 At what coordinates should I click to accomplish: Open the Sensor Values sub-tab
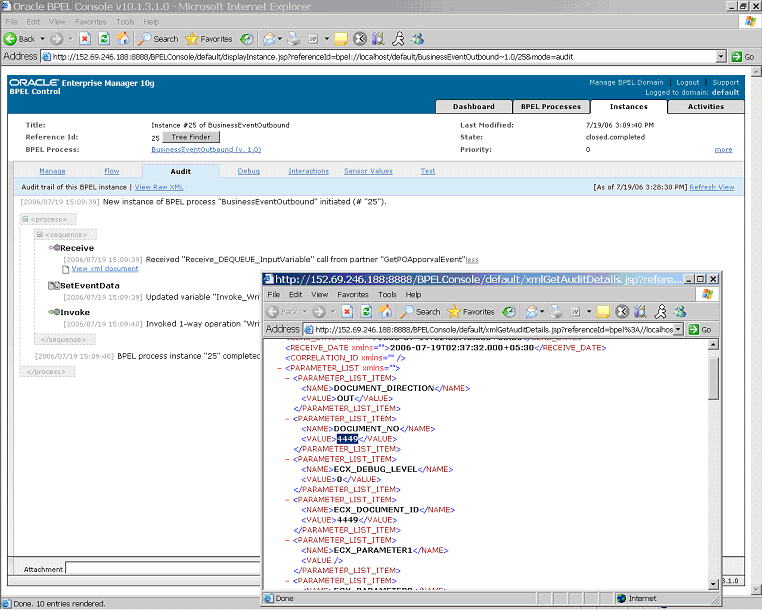[368, 171]
